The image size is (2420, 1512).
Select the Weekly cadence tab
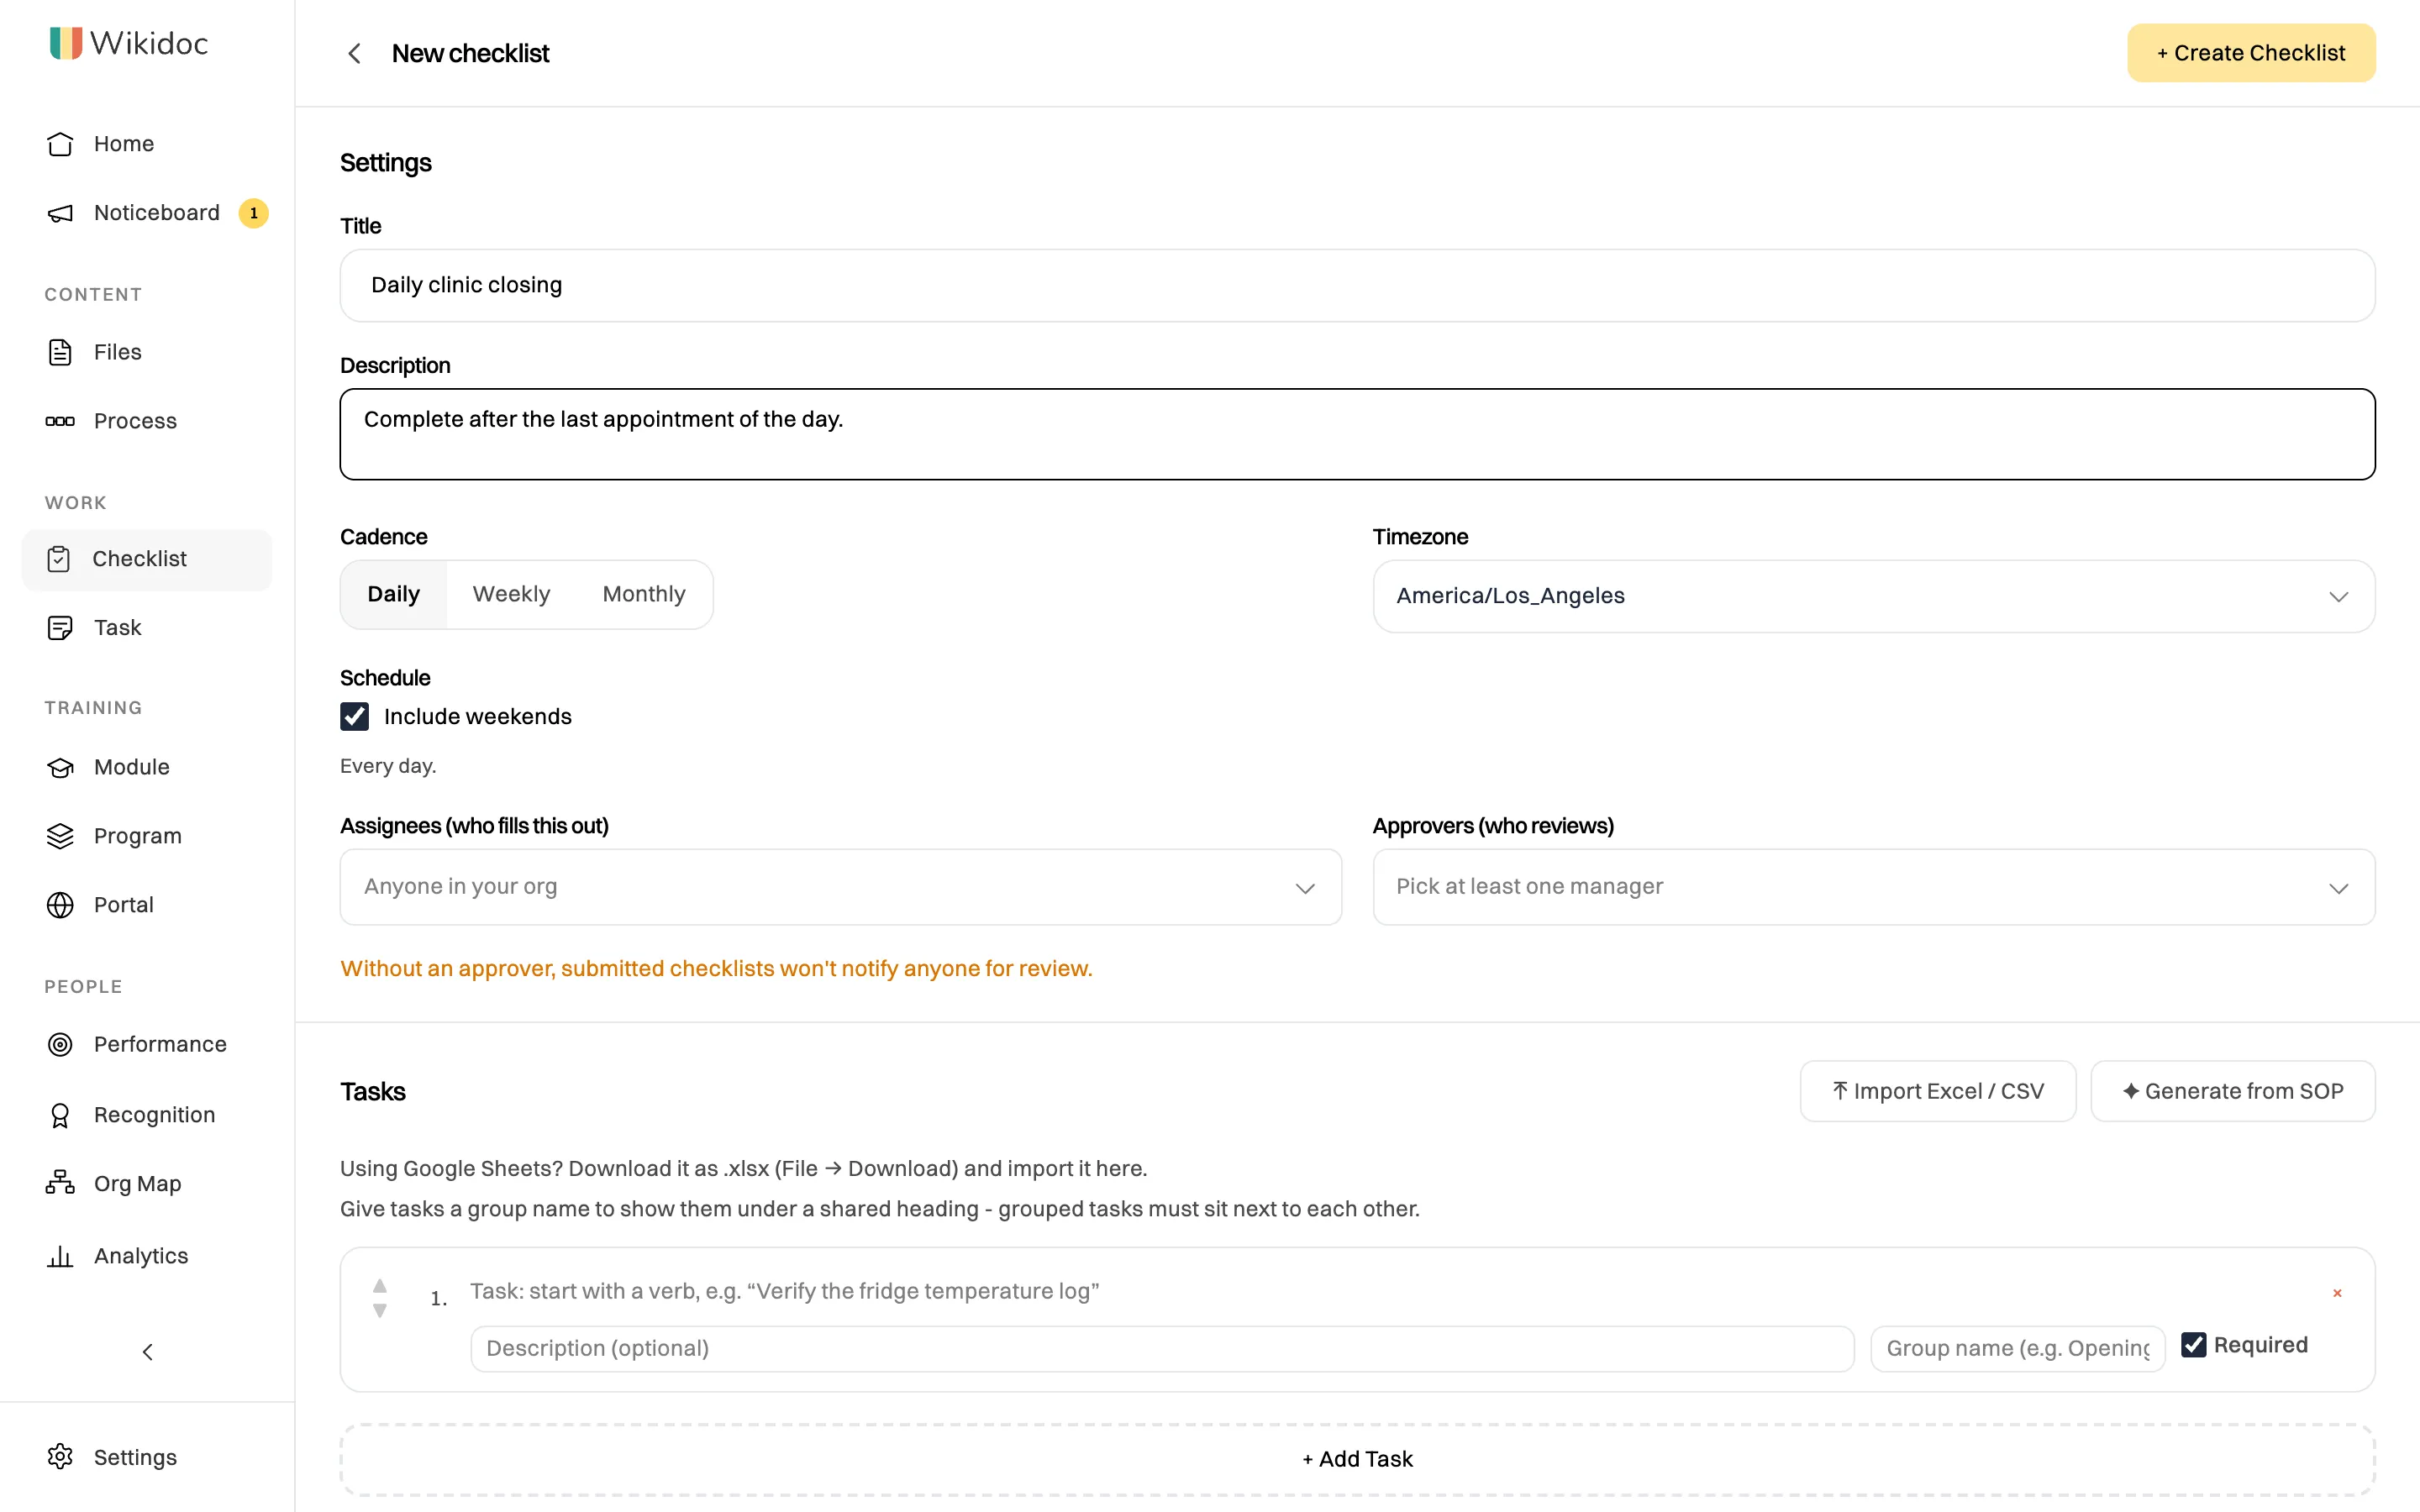point(511,594)
